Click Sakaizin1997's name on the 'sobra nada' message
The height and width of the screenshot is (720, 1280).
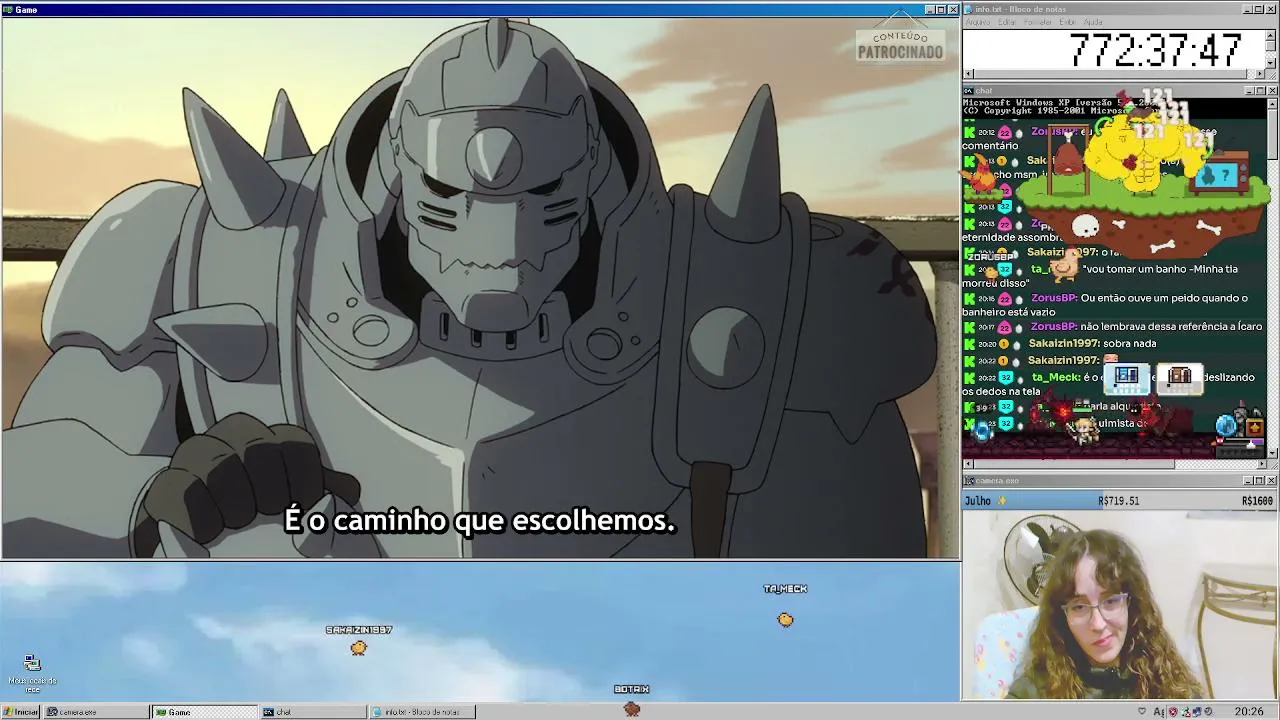(x=1064, y=344)
